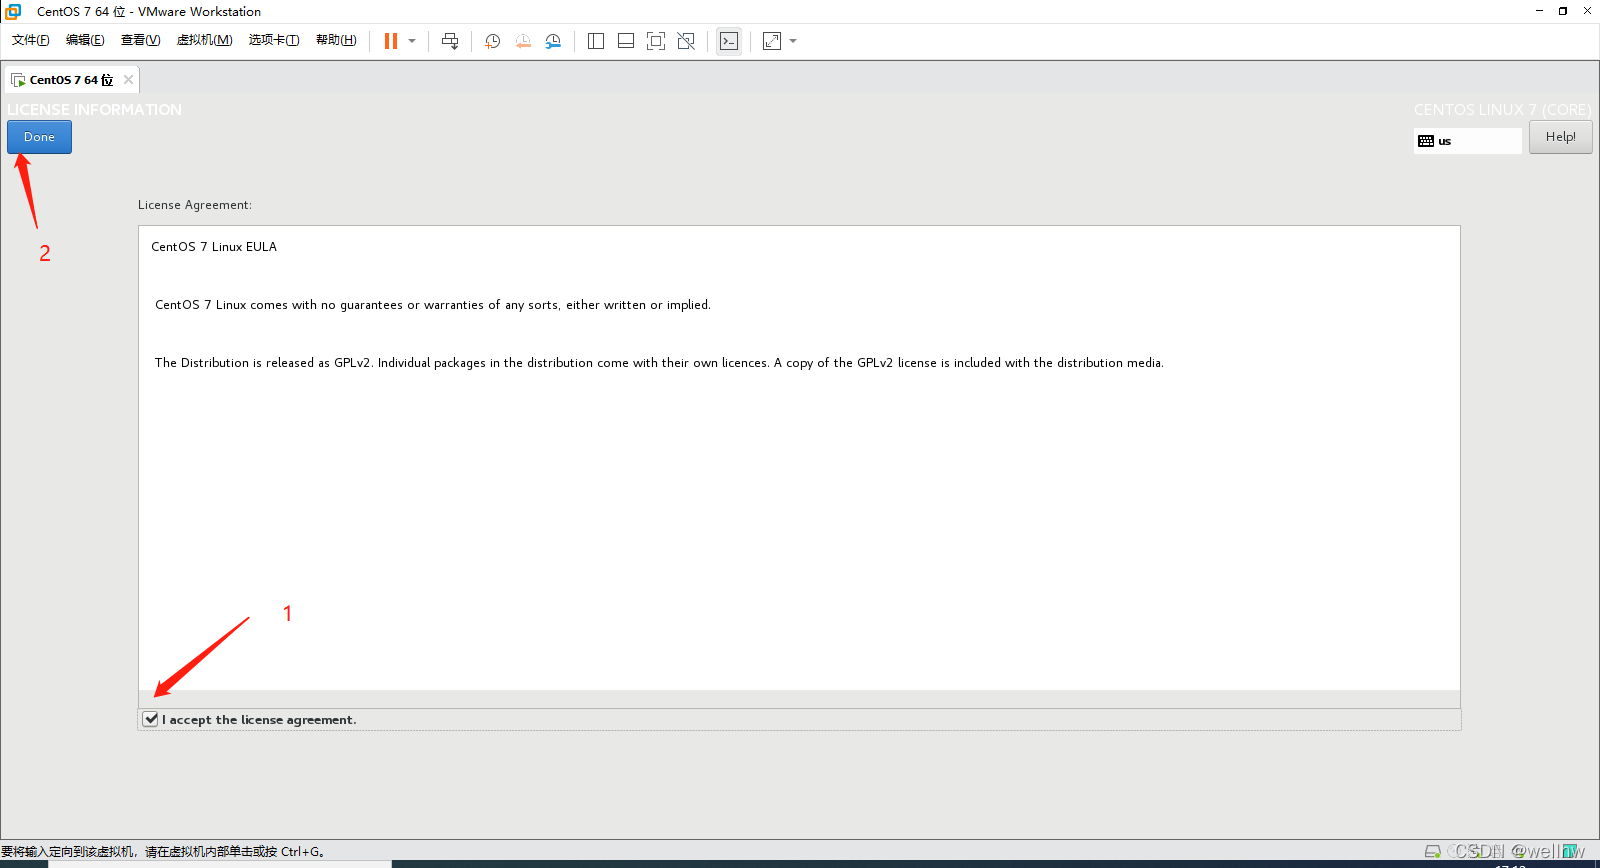This screenshot has width=1600, height=868.
Task: Open the power options dropdown arrow beside pause
Action: coord(412,41)
